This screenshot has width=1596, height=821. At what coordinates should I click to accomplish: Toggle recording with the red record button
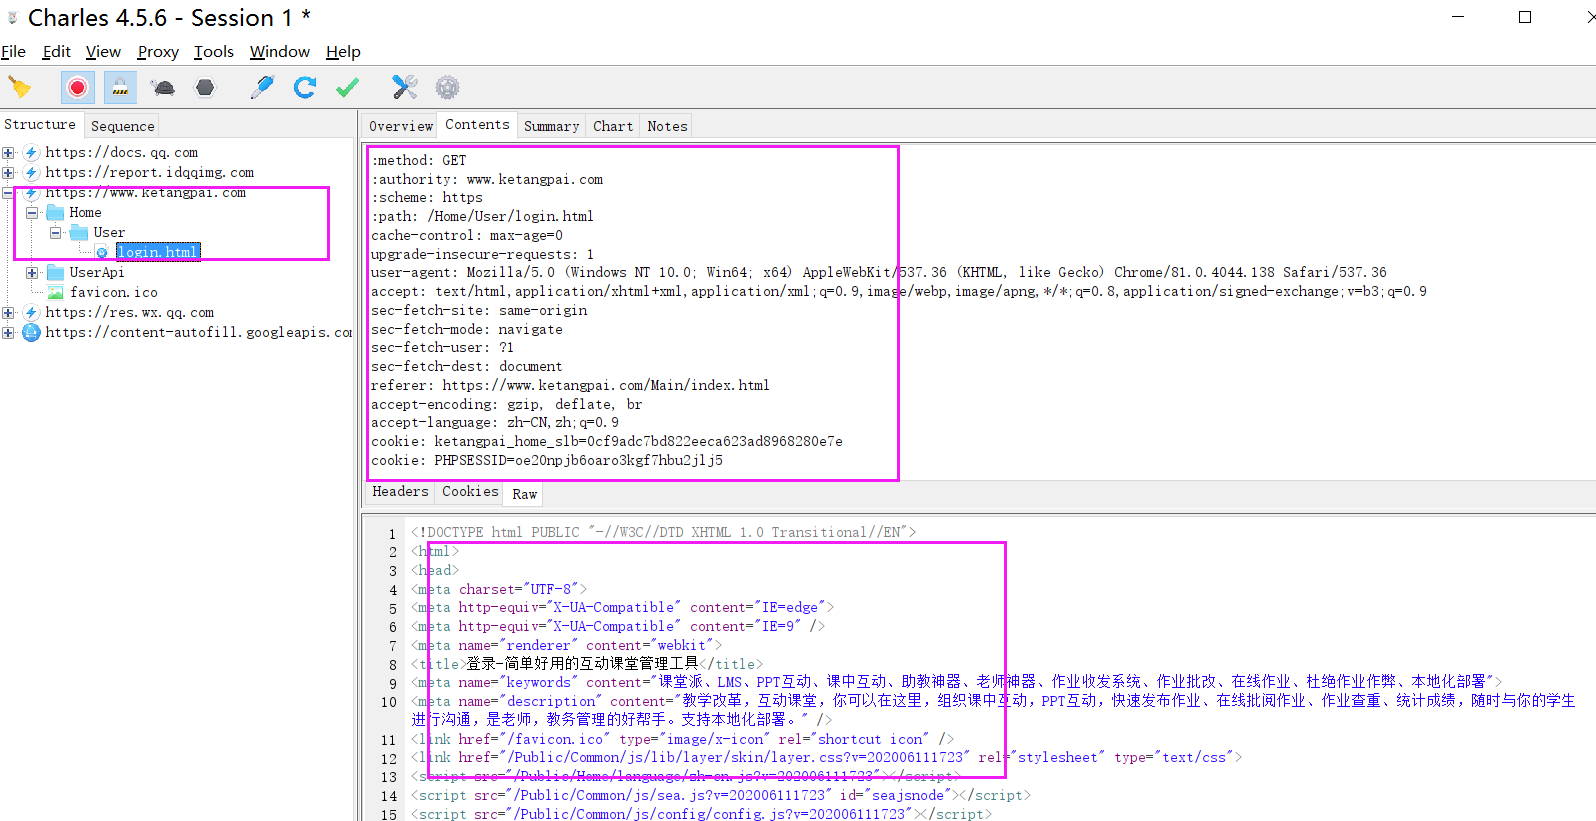(x=77, y=88)
